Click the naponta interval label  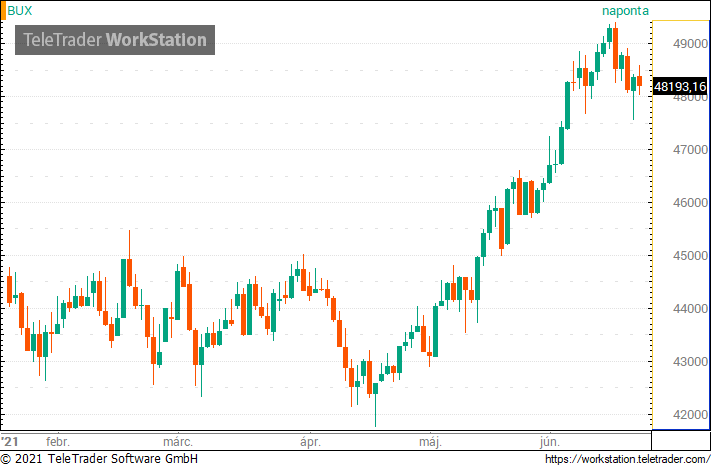tap(625, 11)
